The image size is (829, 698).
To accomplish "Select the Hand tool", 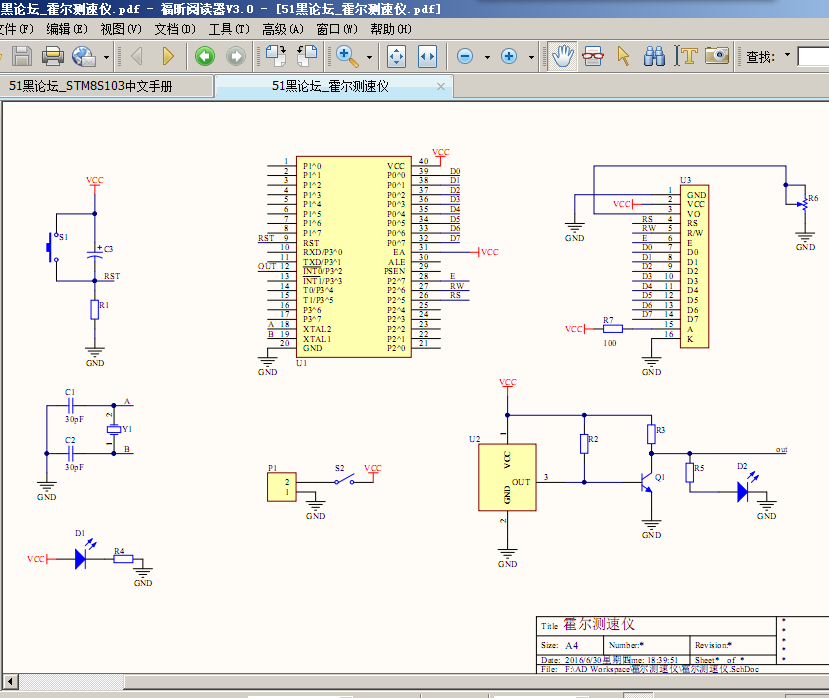I will point(563,56).
